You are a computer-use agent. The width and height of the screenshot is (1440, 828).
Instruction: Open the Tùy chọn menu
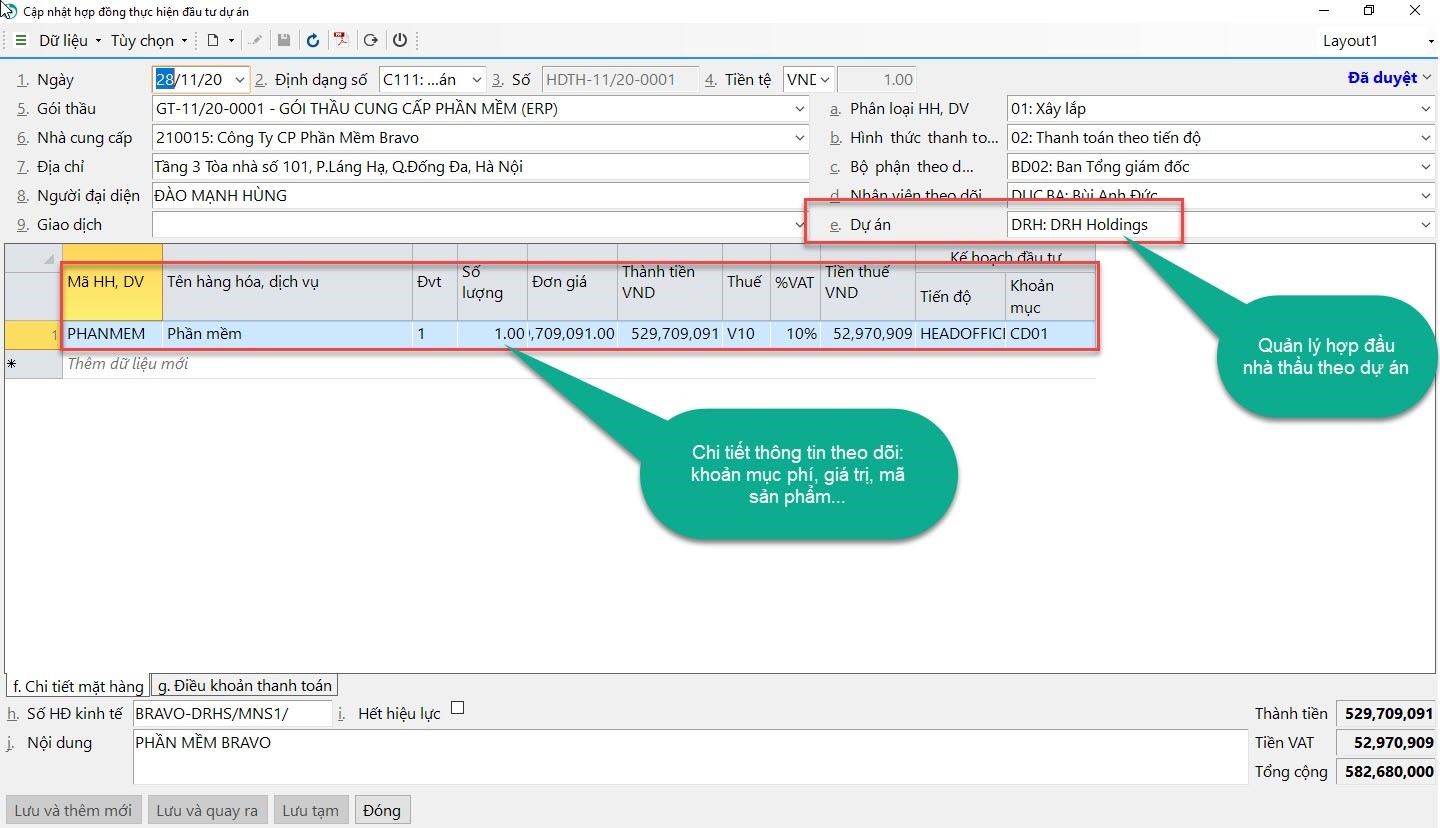[x=149, y=41]
